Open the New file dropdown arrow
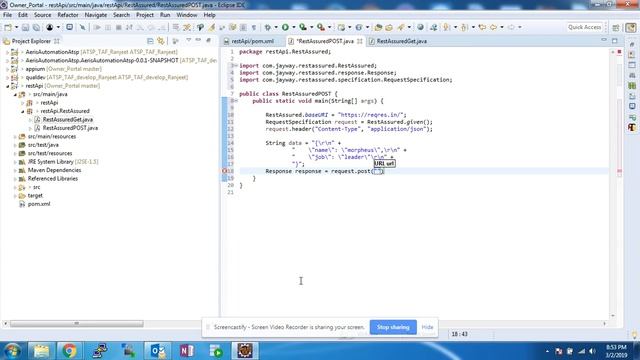Image resolution: width=640 pixels, height=360 pixels. pos(16,27)
